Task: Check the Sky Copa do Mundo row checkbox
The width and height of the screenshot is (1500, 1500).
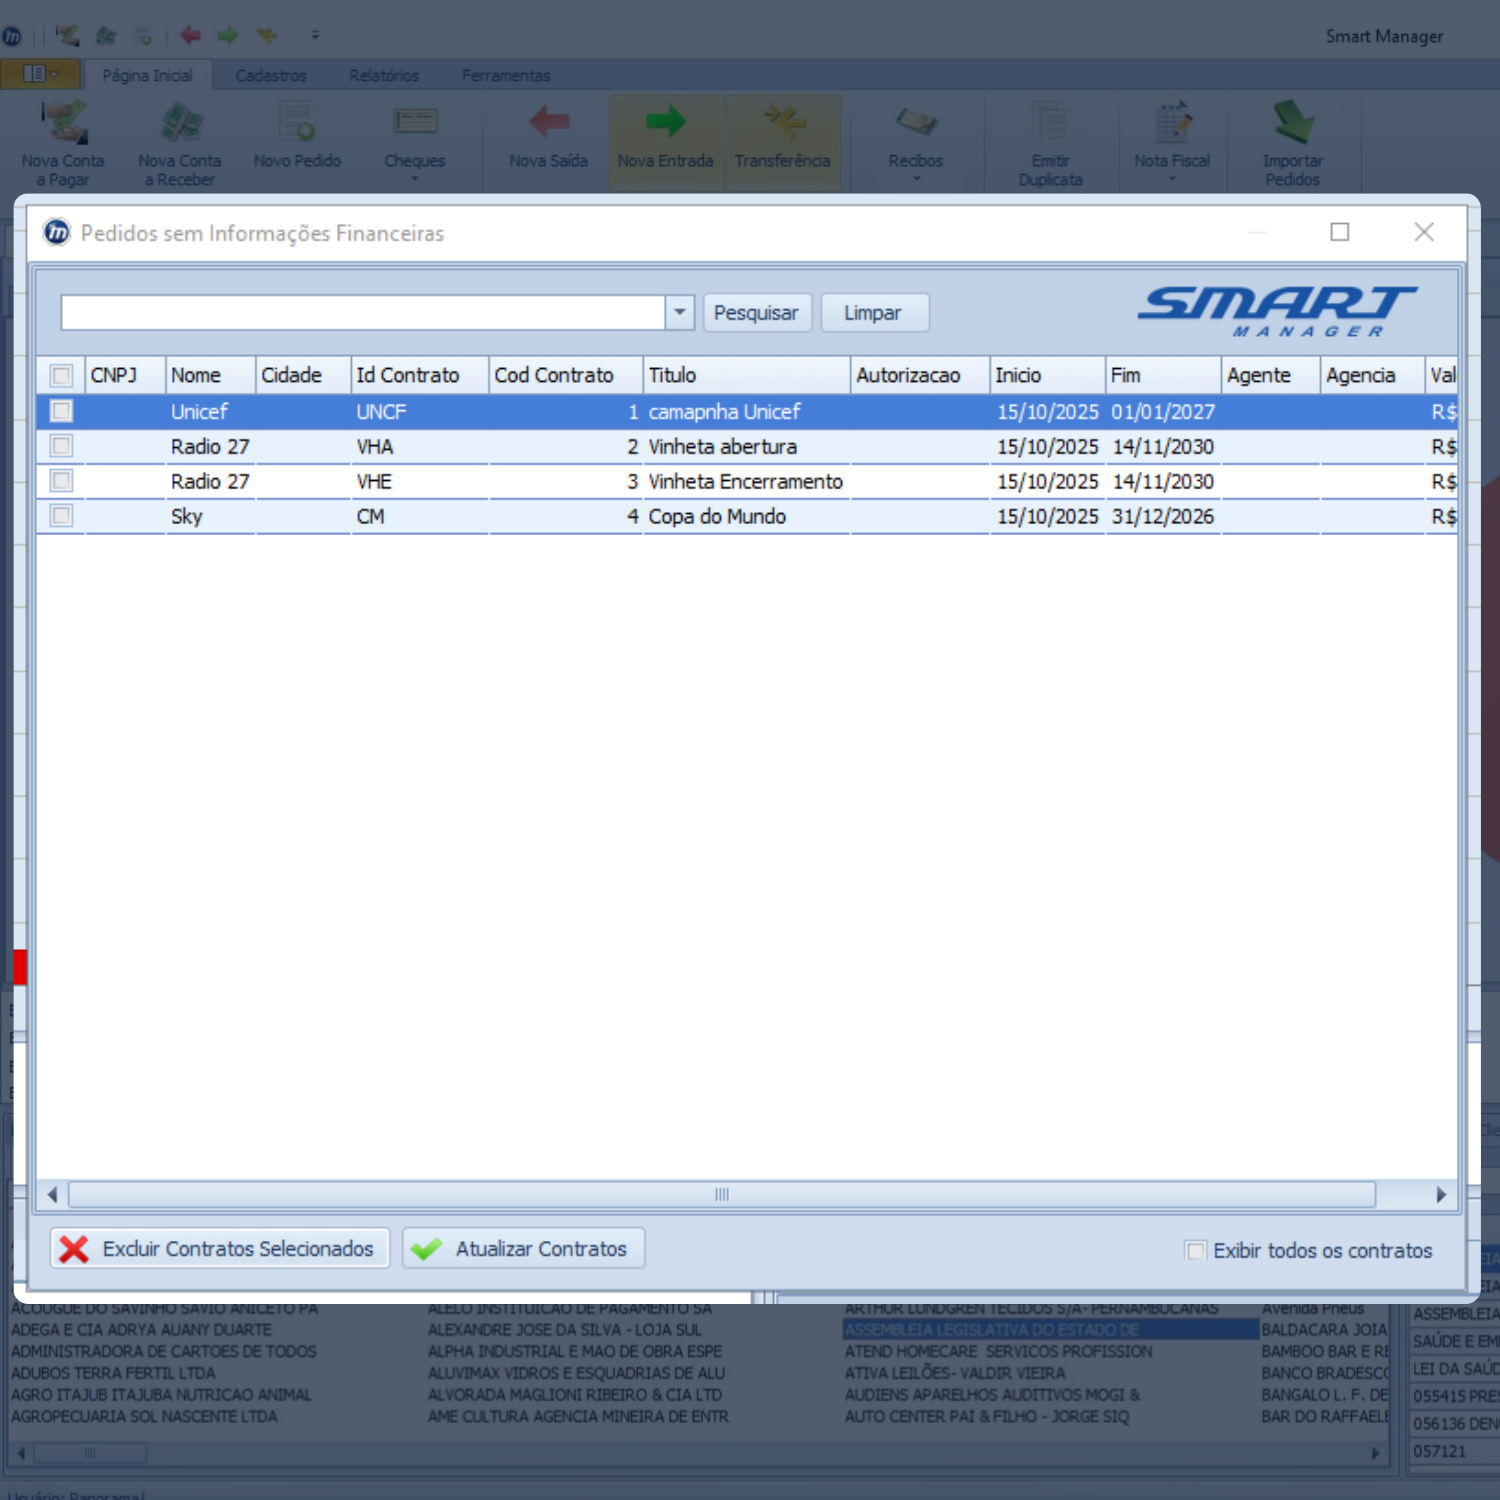Action: [x=61, y=516]
